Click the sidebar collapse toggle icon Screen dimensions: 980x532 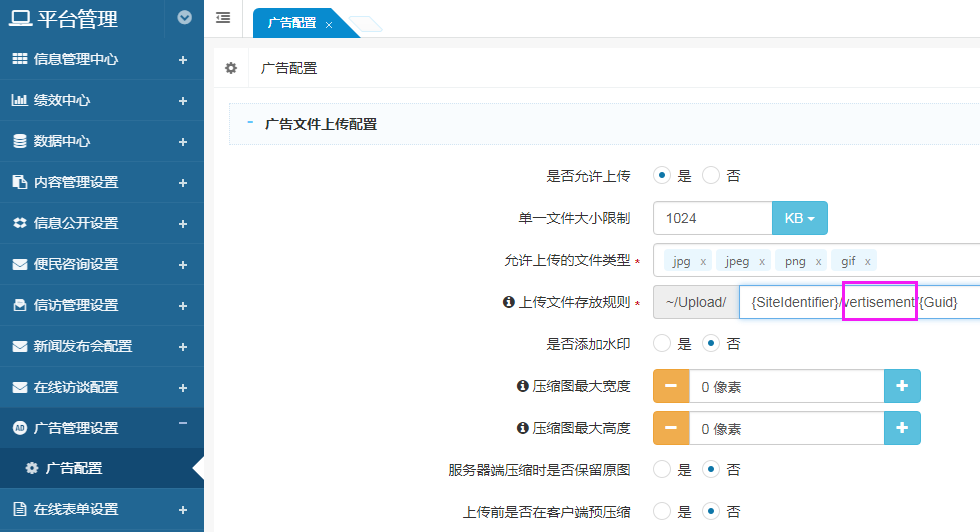click(222, 18)
